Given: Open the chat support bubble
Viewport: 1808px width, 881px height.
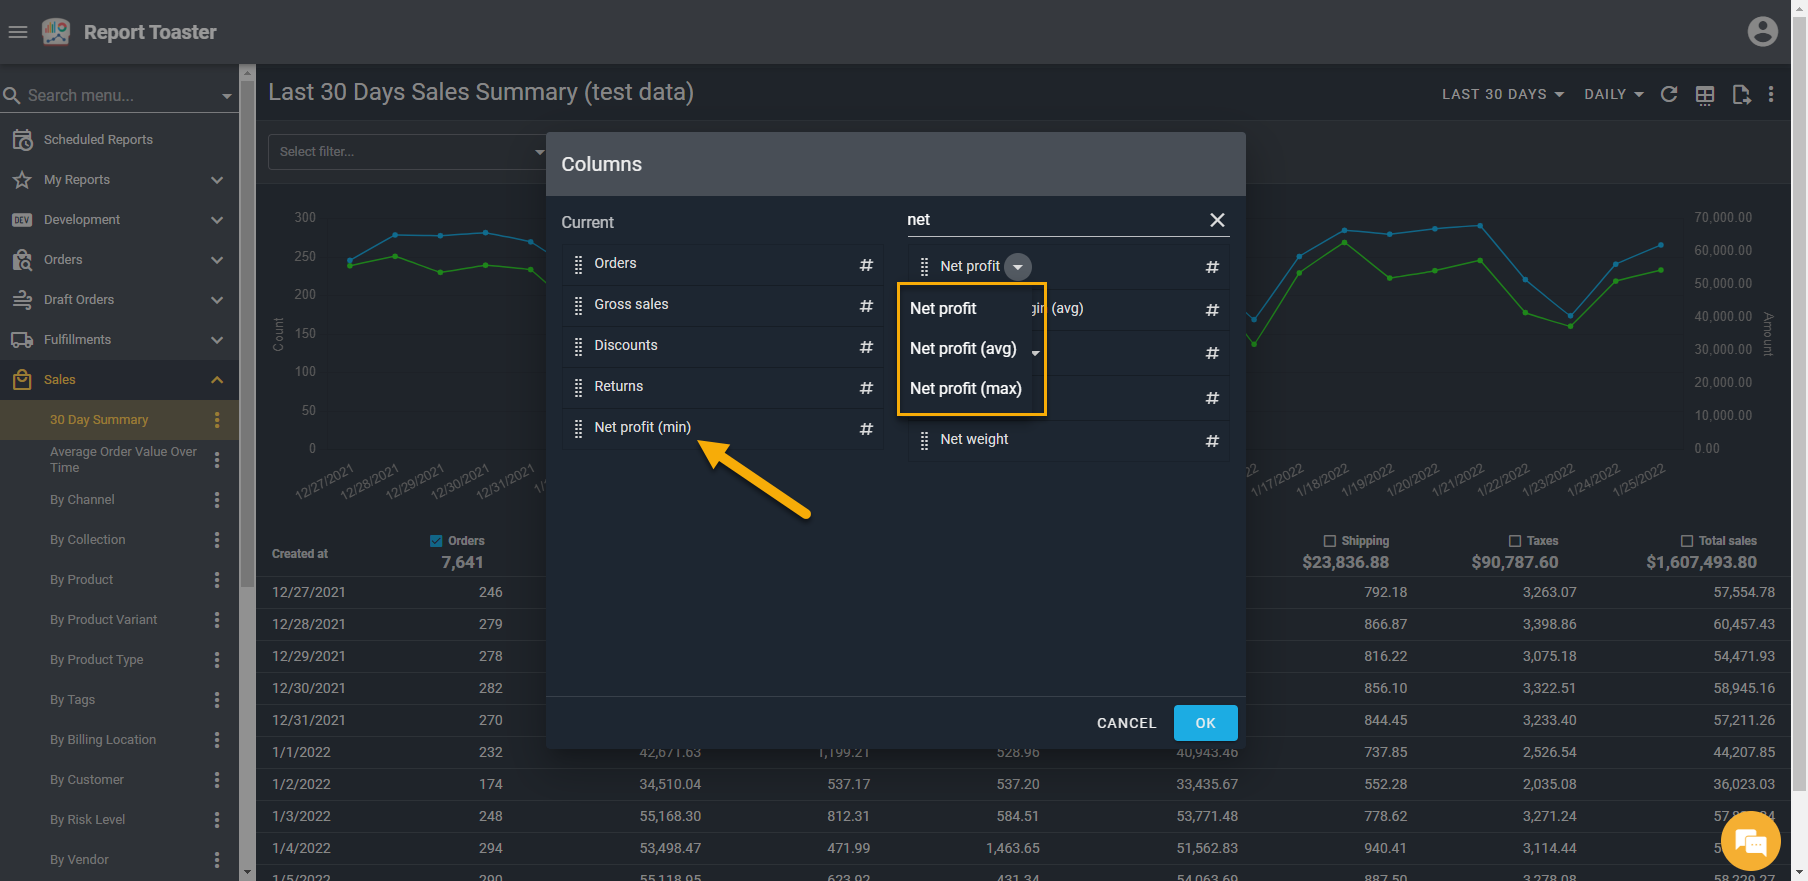Looking at the screenshot, I should 1750,842.
